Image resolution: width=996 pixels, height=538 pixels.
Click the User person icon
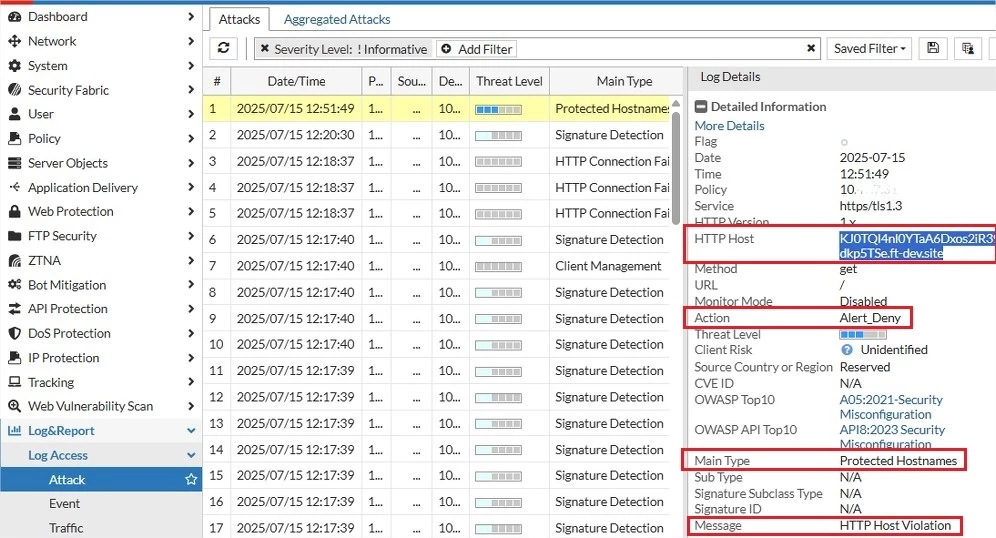pos(14,114)
